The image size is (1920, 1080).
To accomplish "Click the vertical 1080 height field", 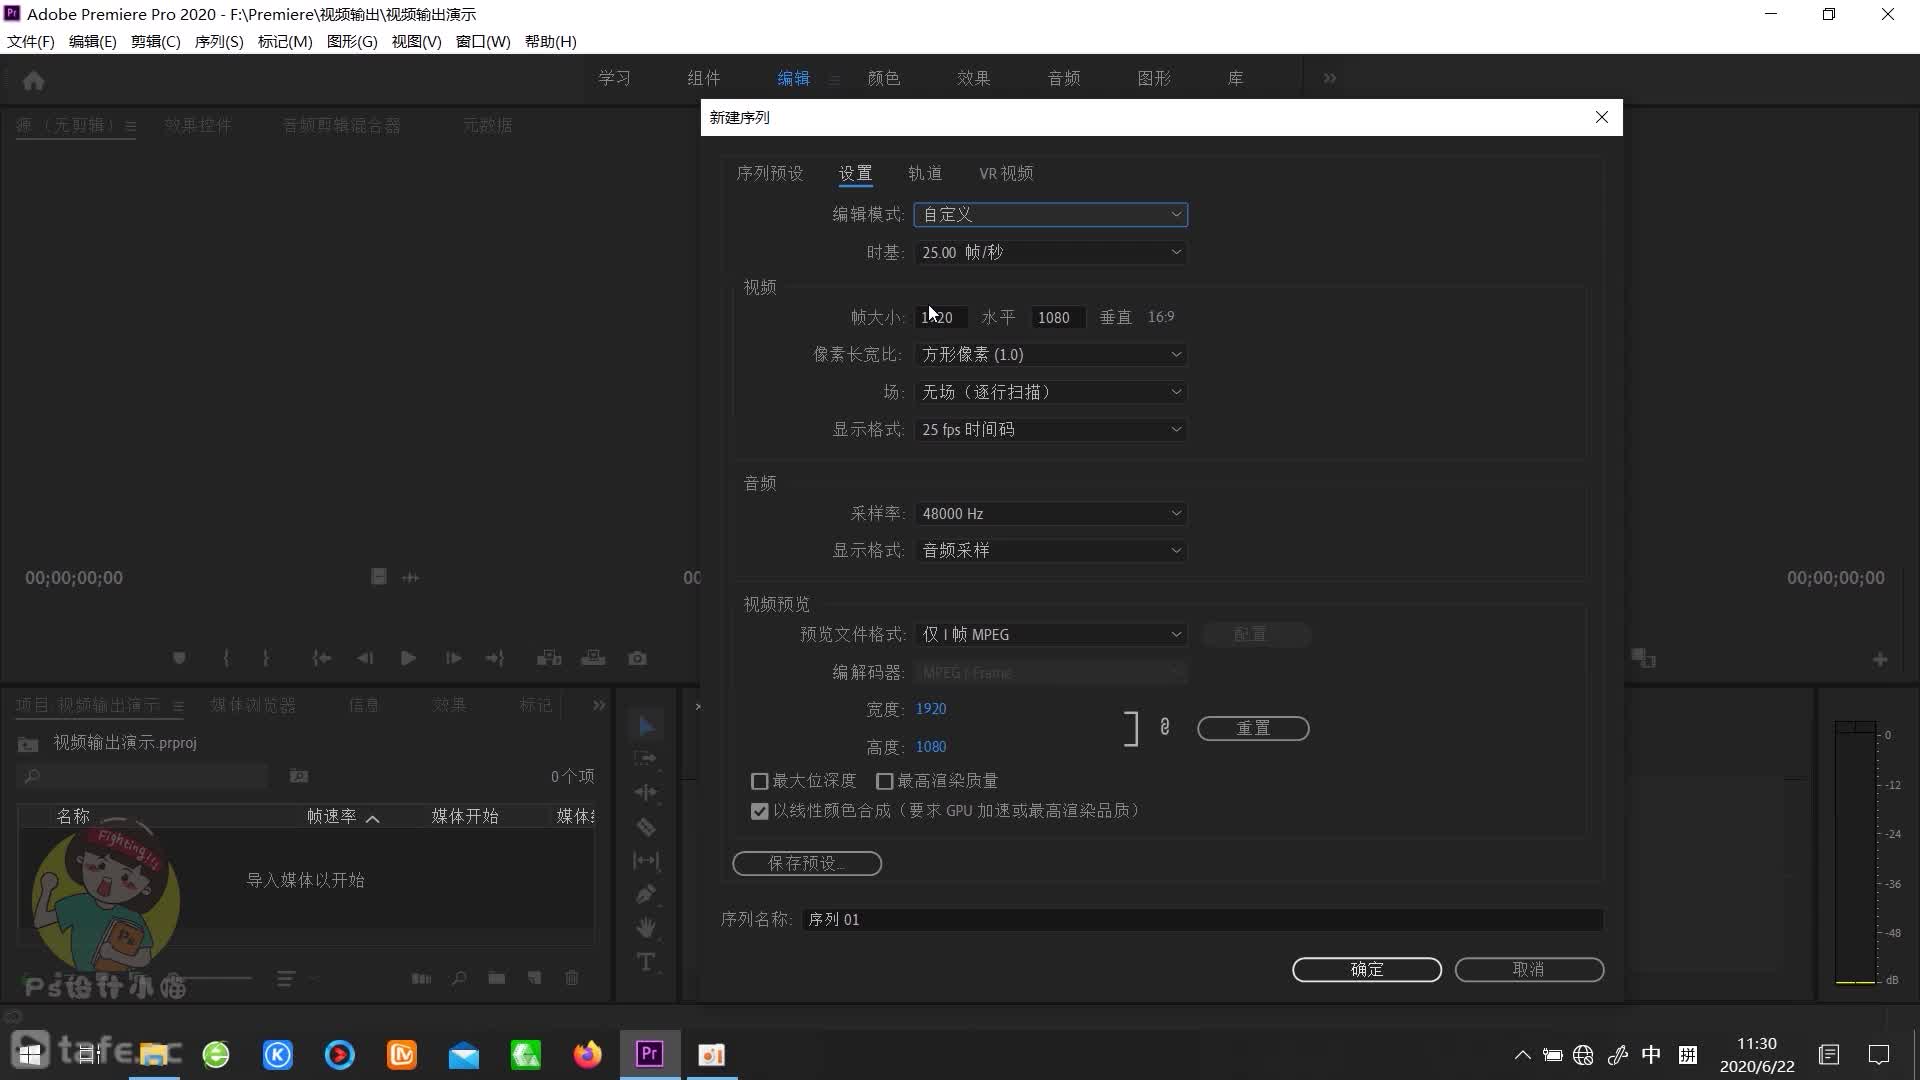I will point(1057,317).
